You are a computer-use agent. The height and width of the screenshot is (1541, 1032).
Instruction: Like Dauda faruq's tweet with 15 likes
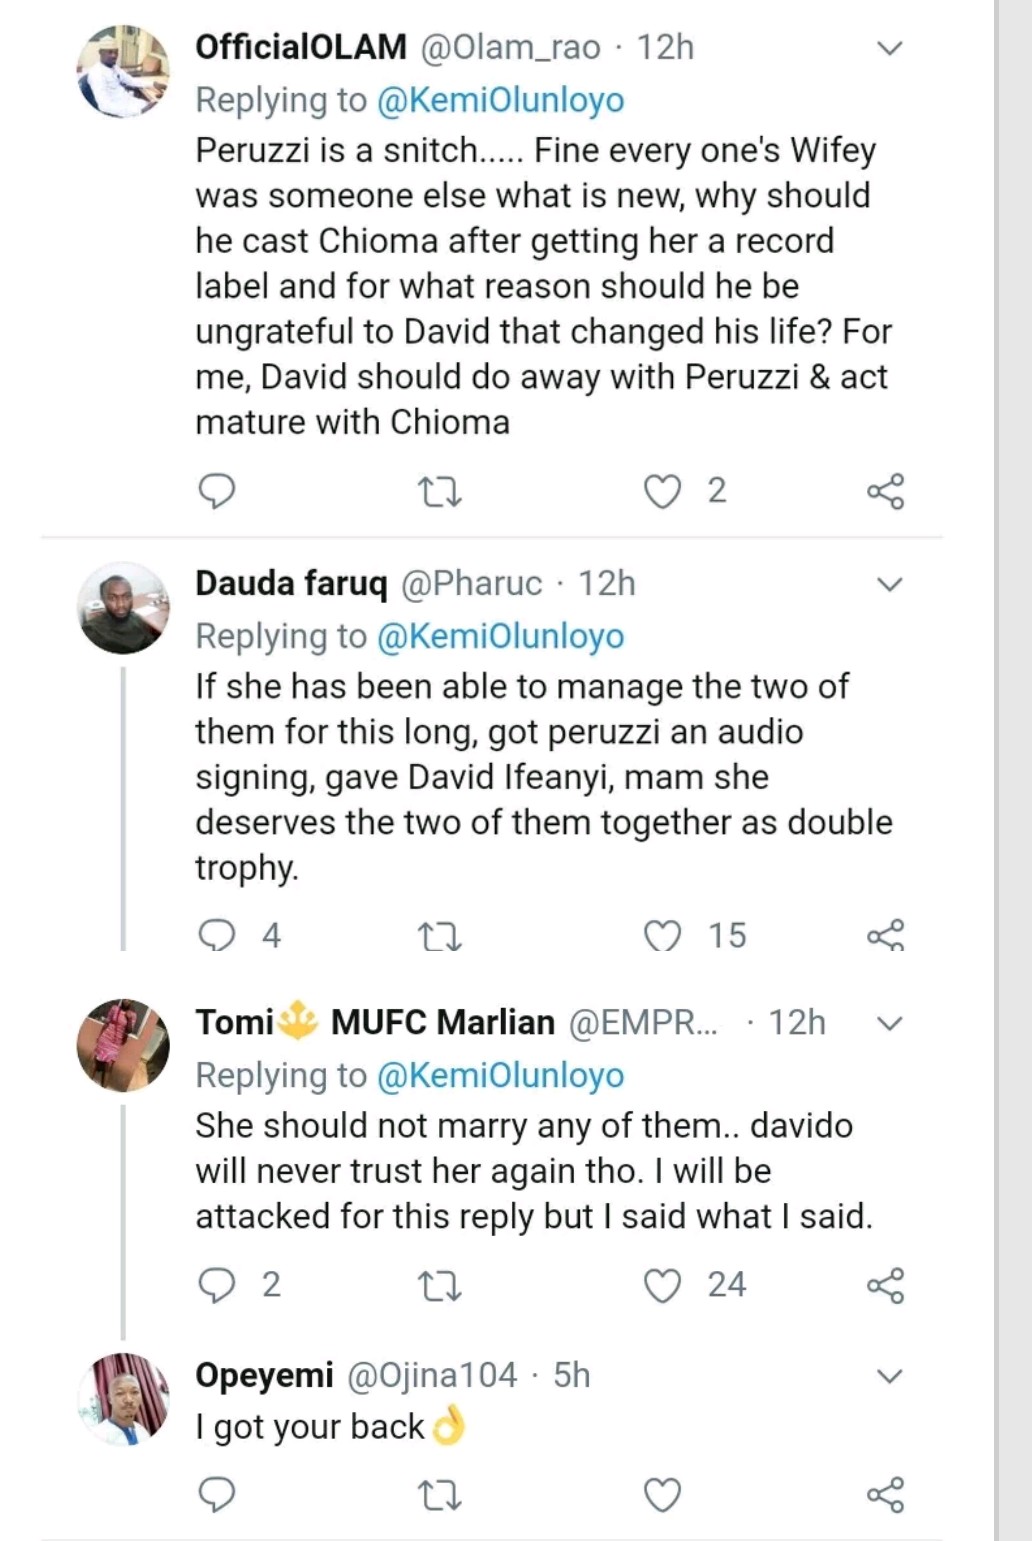point(661,936)
